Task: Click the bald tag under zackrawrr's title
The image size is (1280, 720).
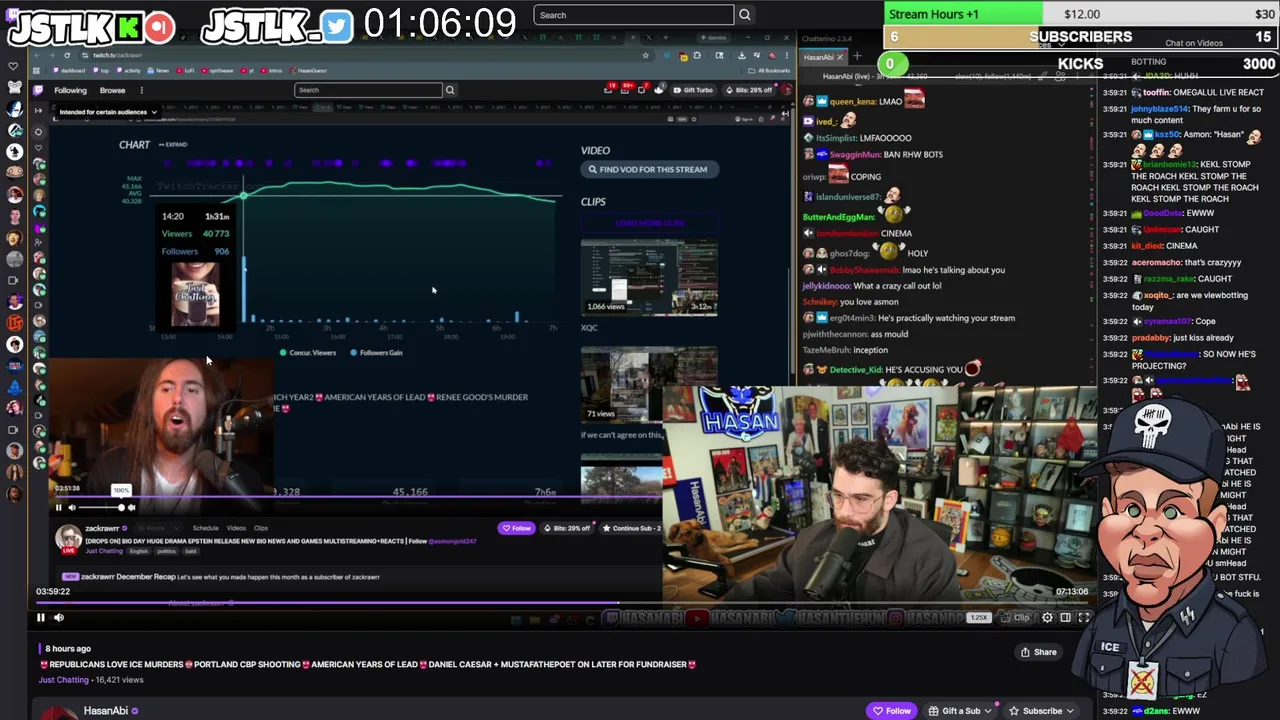Action: point(191,551)
